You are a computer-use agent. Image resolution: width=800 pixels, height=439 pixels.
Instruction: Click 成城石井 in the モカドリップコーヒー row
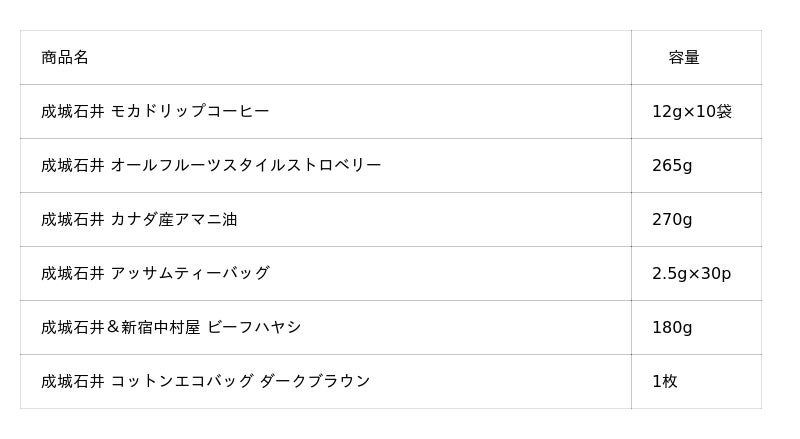click(x=72, y=112)
